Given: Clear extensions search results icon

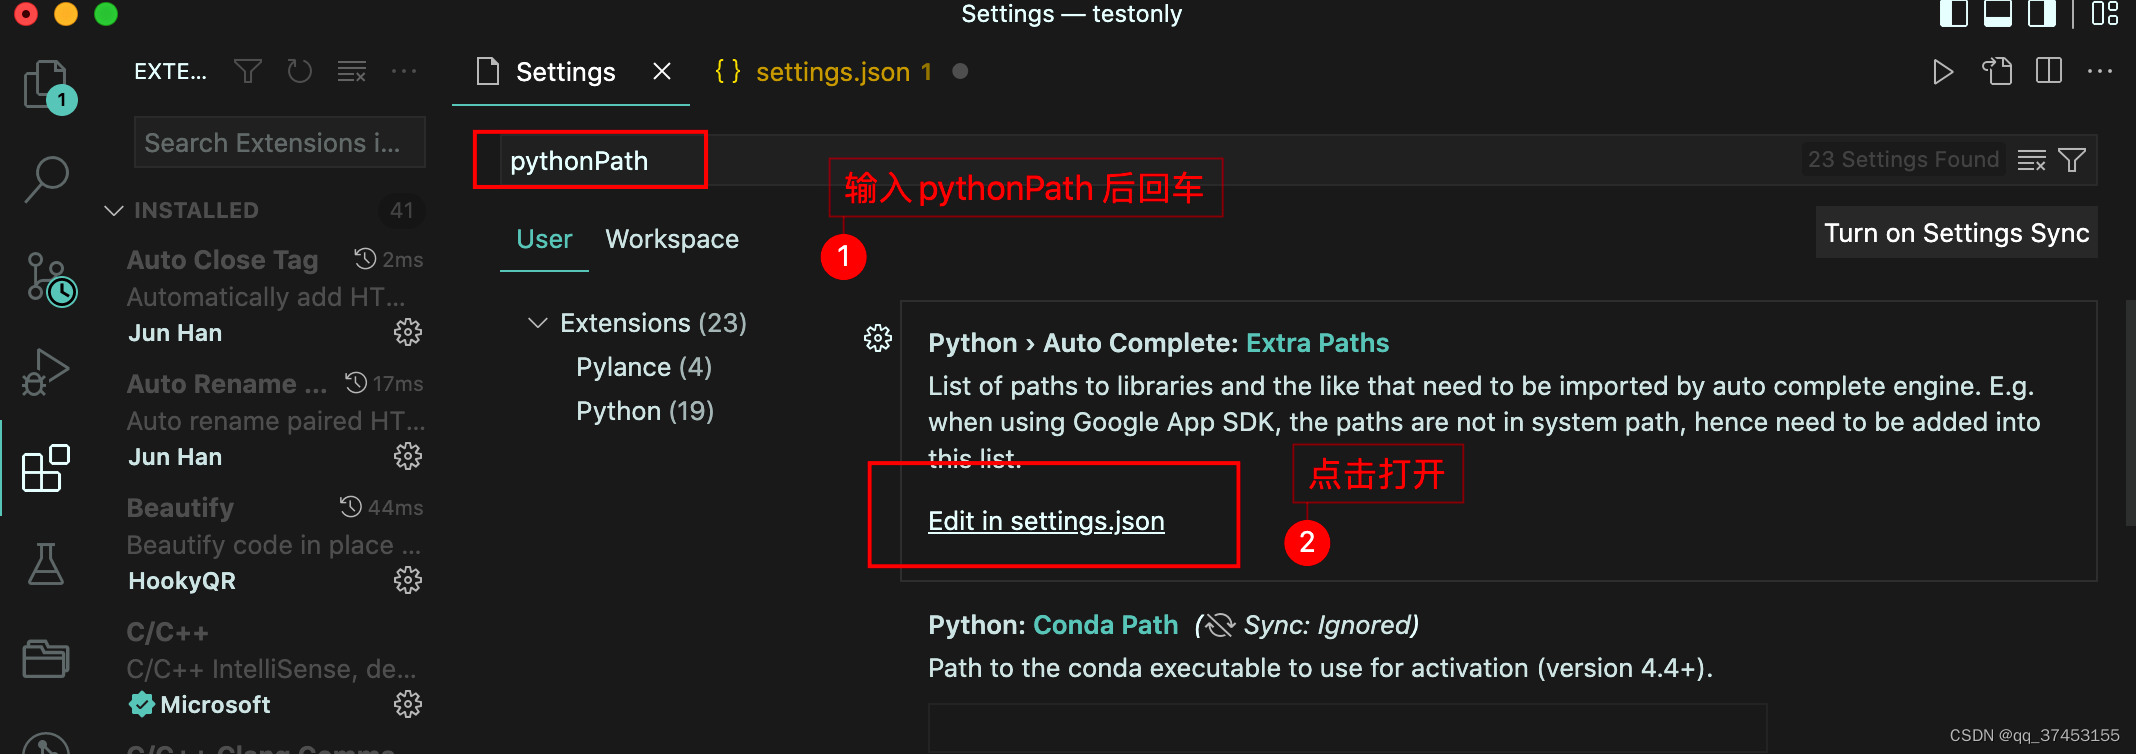Looking at the screenshot, I should 352,71.
